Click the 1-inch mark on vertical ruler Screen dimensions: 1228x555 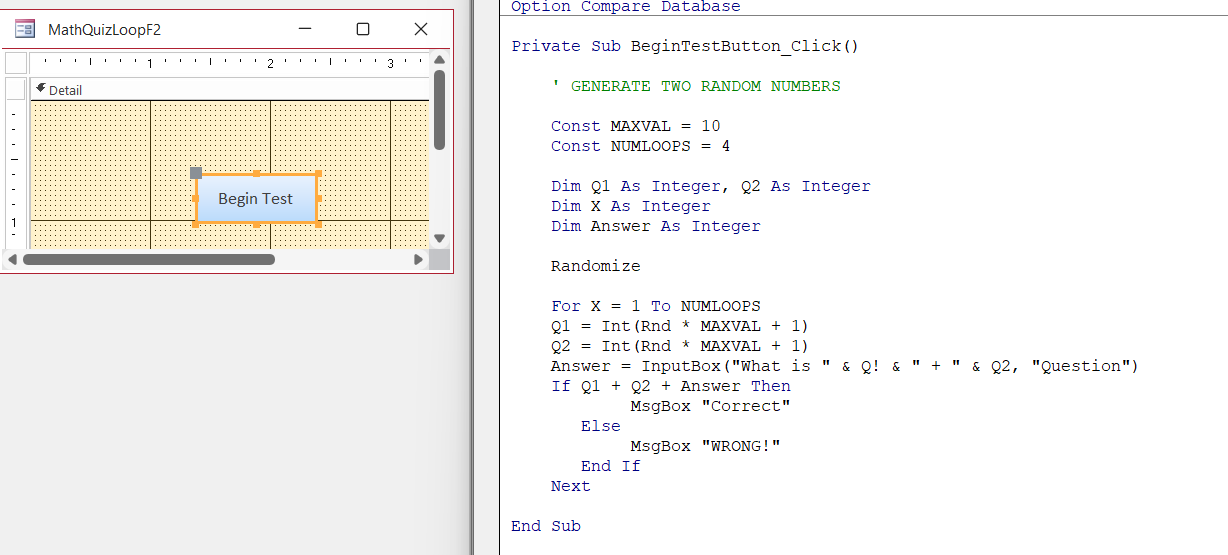(14, 222)
